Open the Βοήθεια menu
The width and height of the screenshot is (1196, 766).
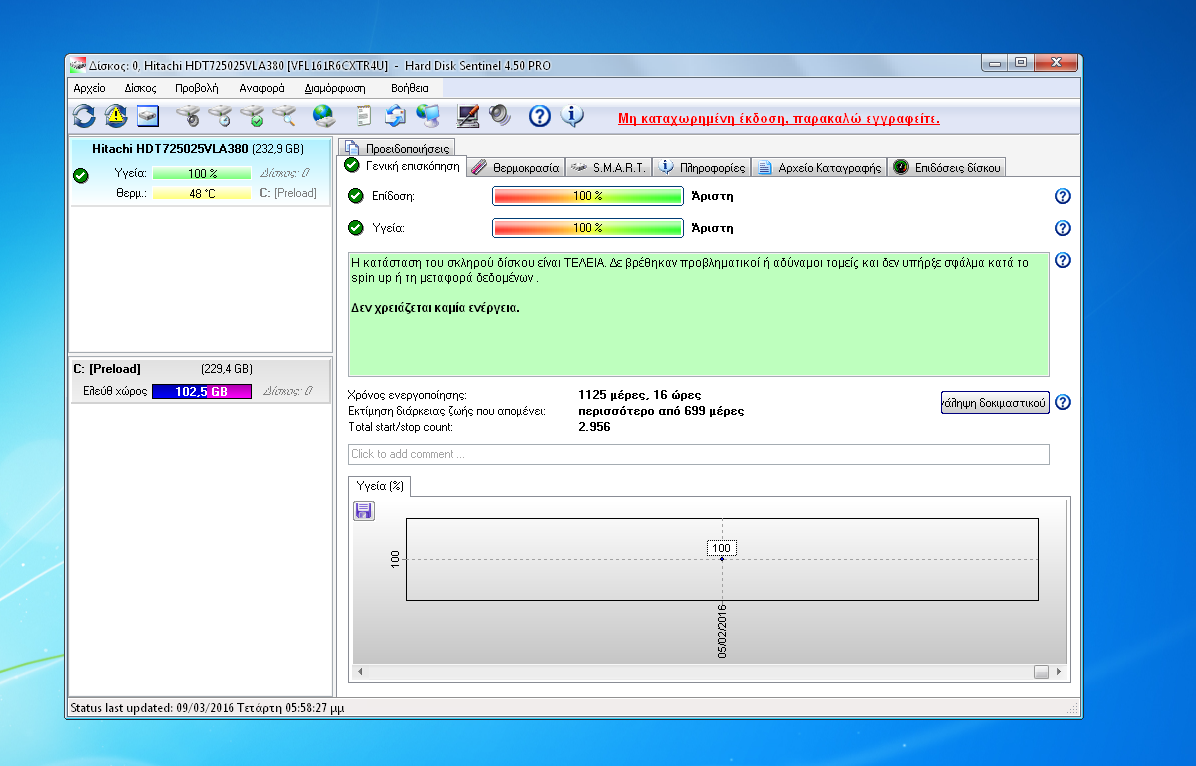[x=410, y=89]
